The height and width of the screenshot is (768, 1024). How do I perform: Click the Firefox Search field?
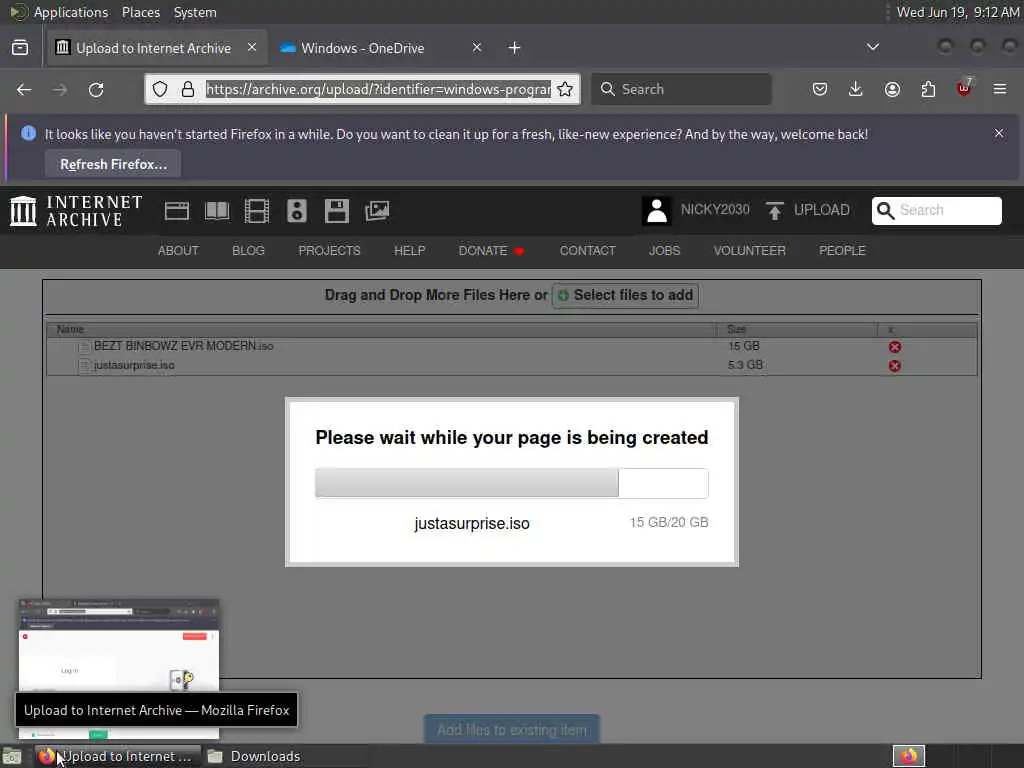tap(681, 89)
